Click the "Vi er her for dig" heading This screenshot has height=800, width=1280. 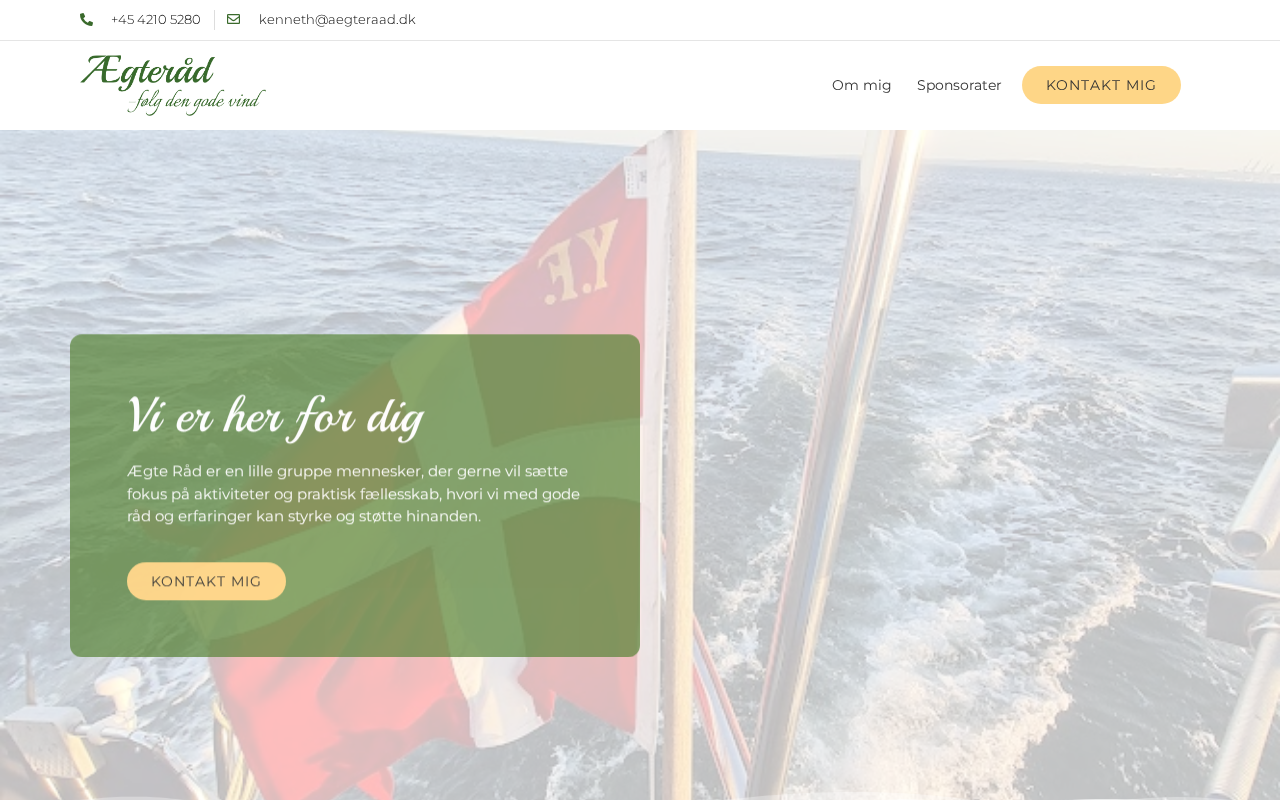[275, 416]
